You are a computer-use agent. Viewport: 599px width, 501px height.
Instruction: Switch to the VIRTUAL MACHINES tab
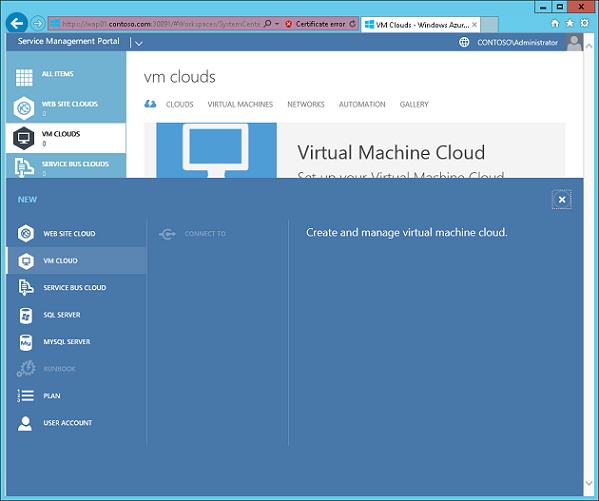[240, 104]
